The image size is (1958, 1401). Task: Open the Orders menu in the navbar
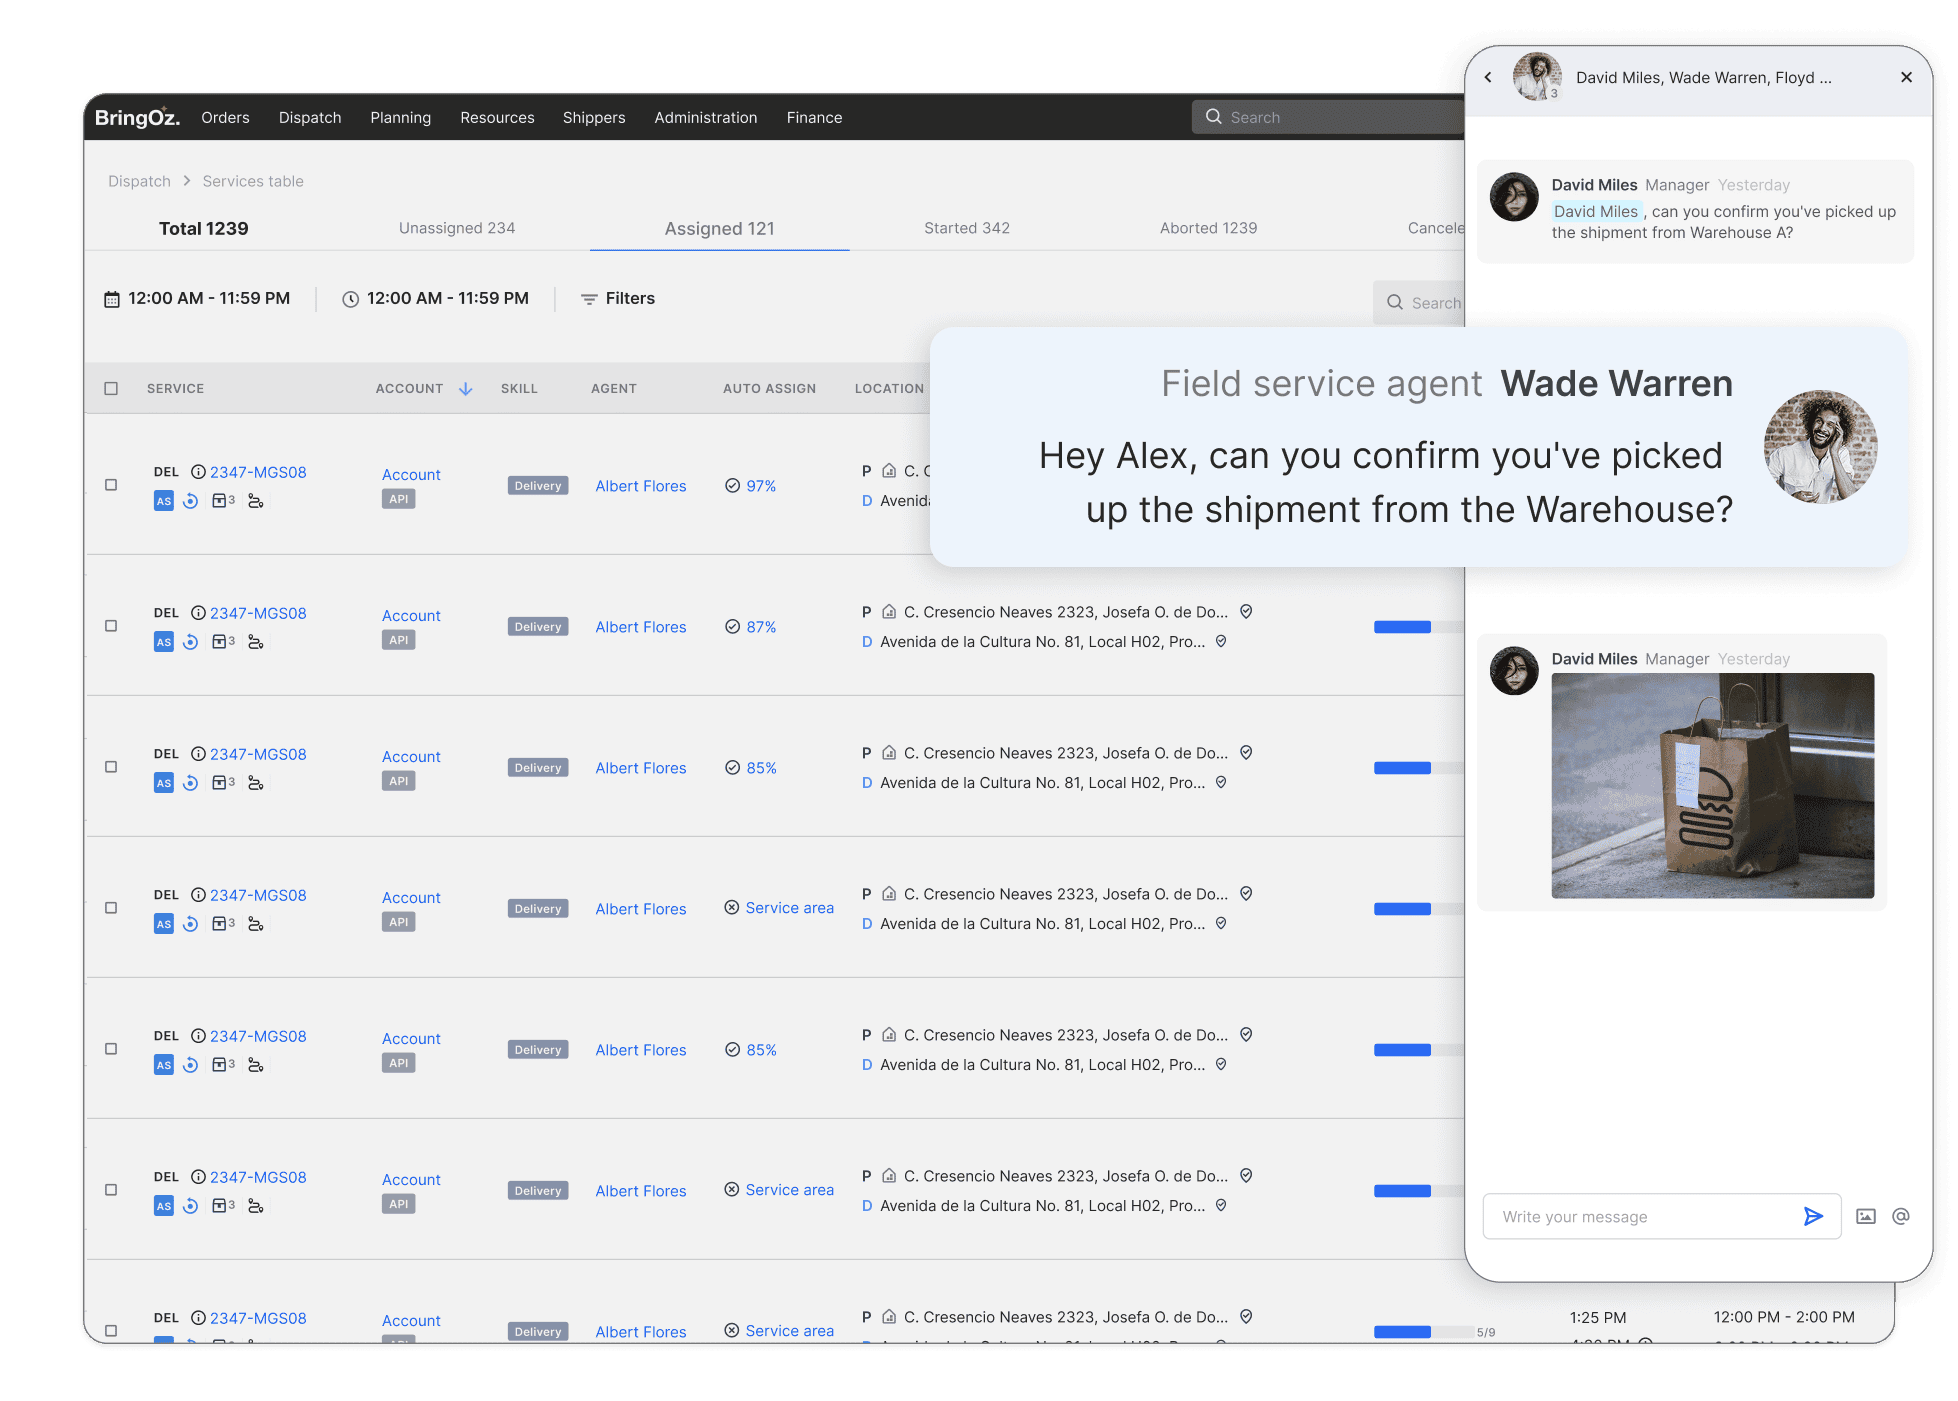(225, 118)
